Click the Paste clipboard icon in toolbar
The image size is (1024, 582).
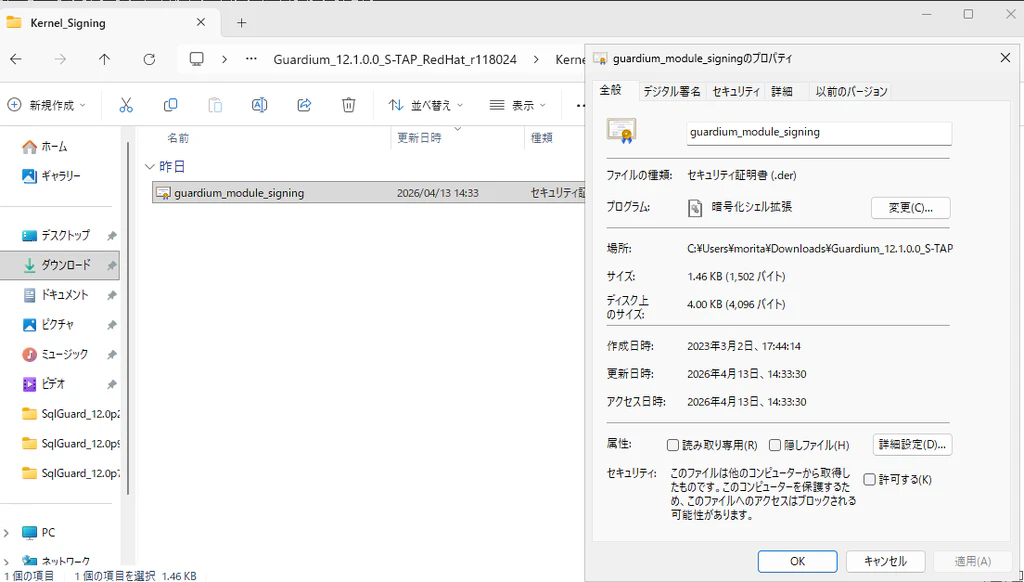pyautogui.click(x=215, y=105)
